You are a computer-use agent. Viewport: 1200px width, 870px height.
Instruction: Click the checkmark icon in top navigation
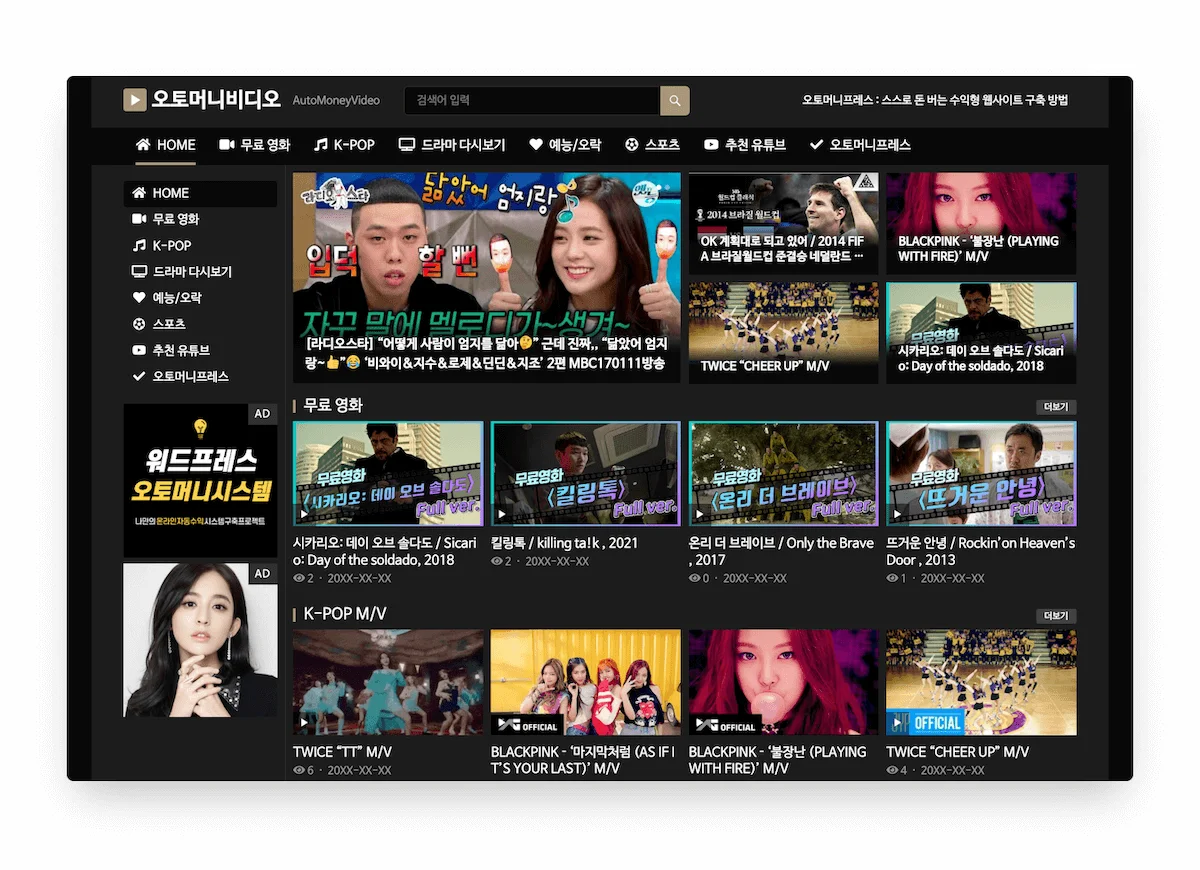(x=816, y=145)
